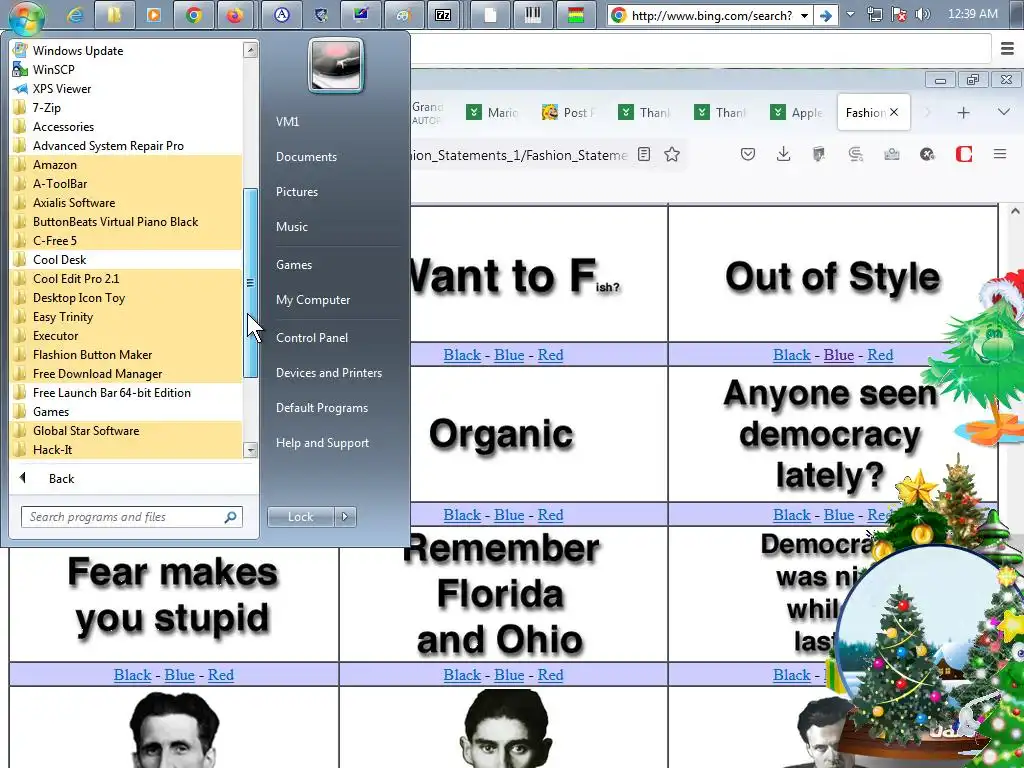Viewport: 1024px width, 768px height.
Task: Launch Internet Explorer from the taskbar
Action: coord(76,15)
